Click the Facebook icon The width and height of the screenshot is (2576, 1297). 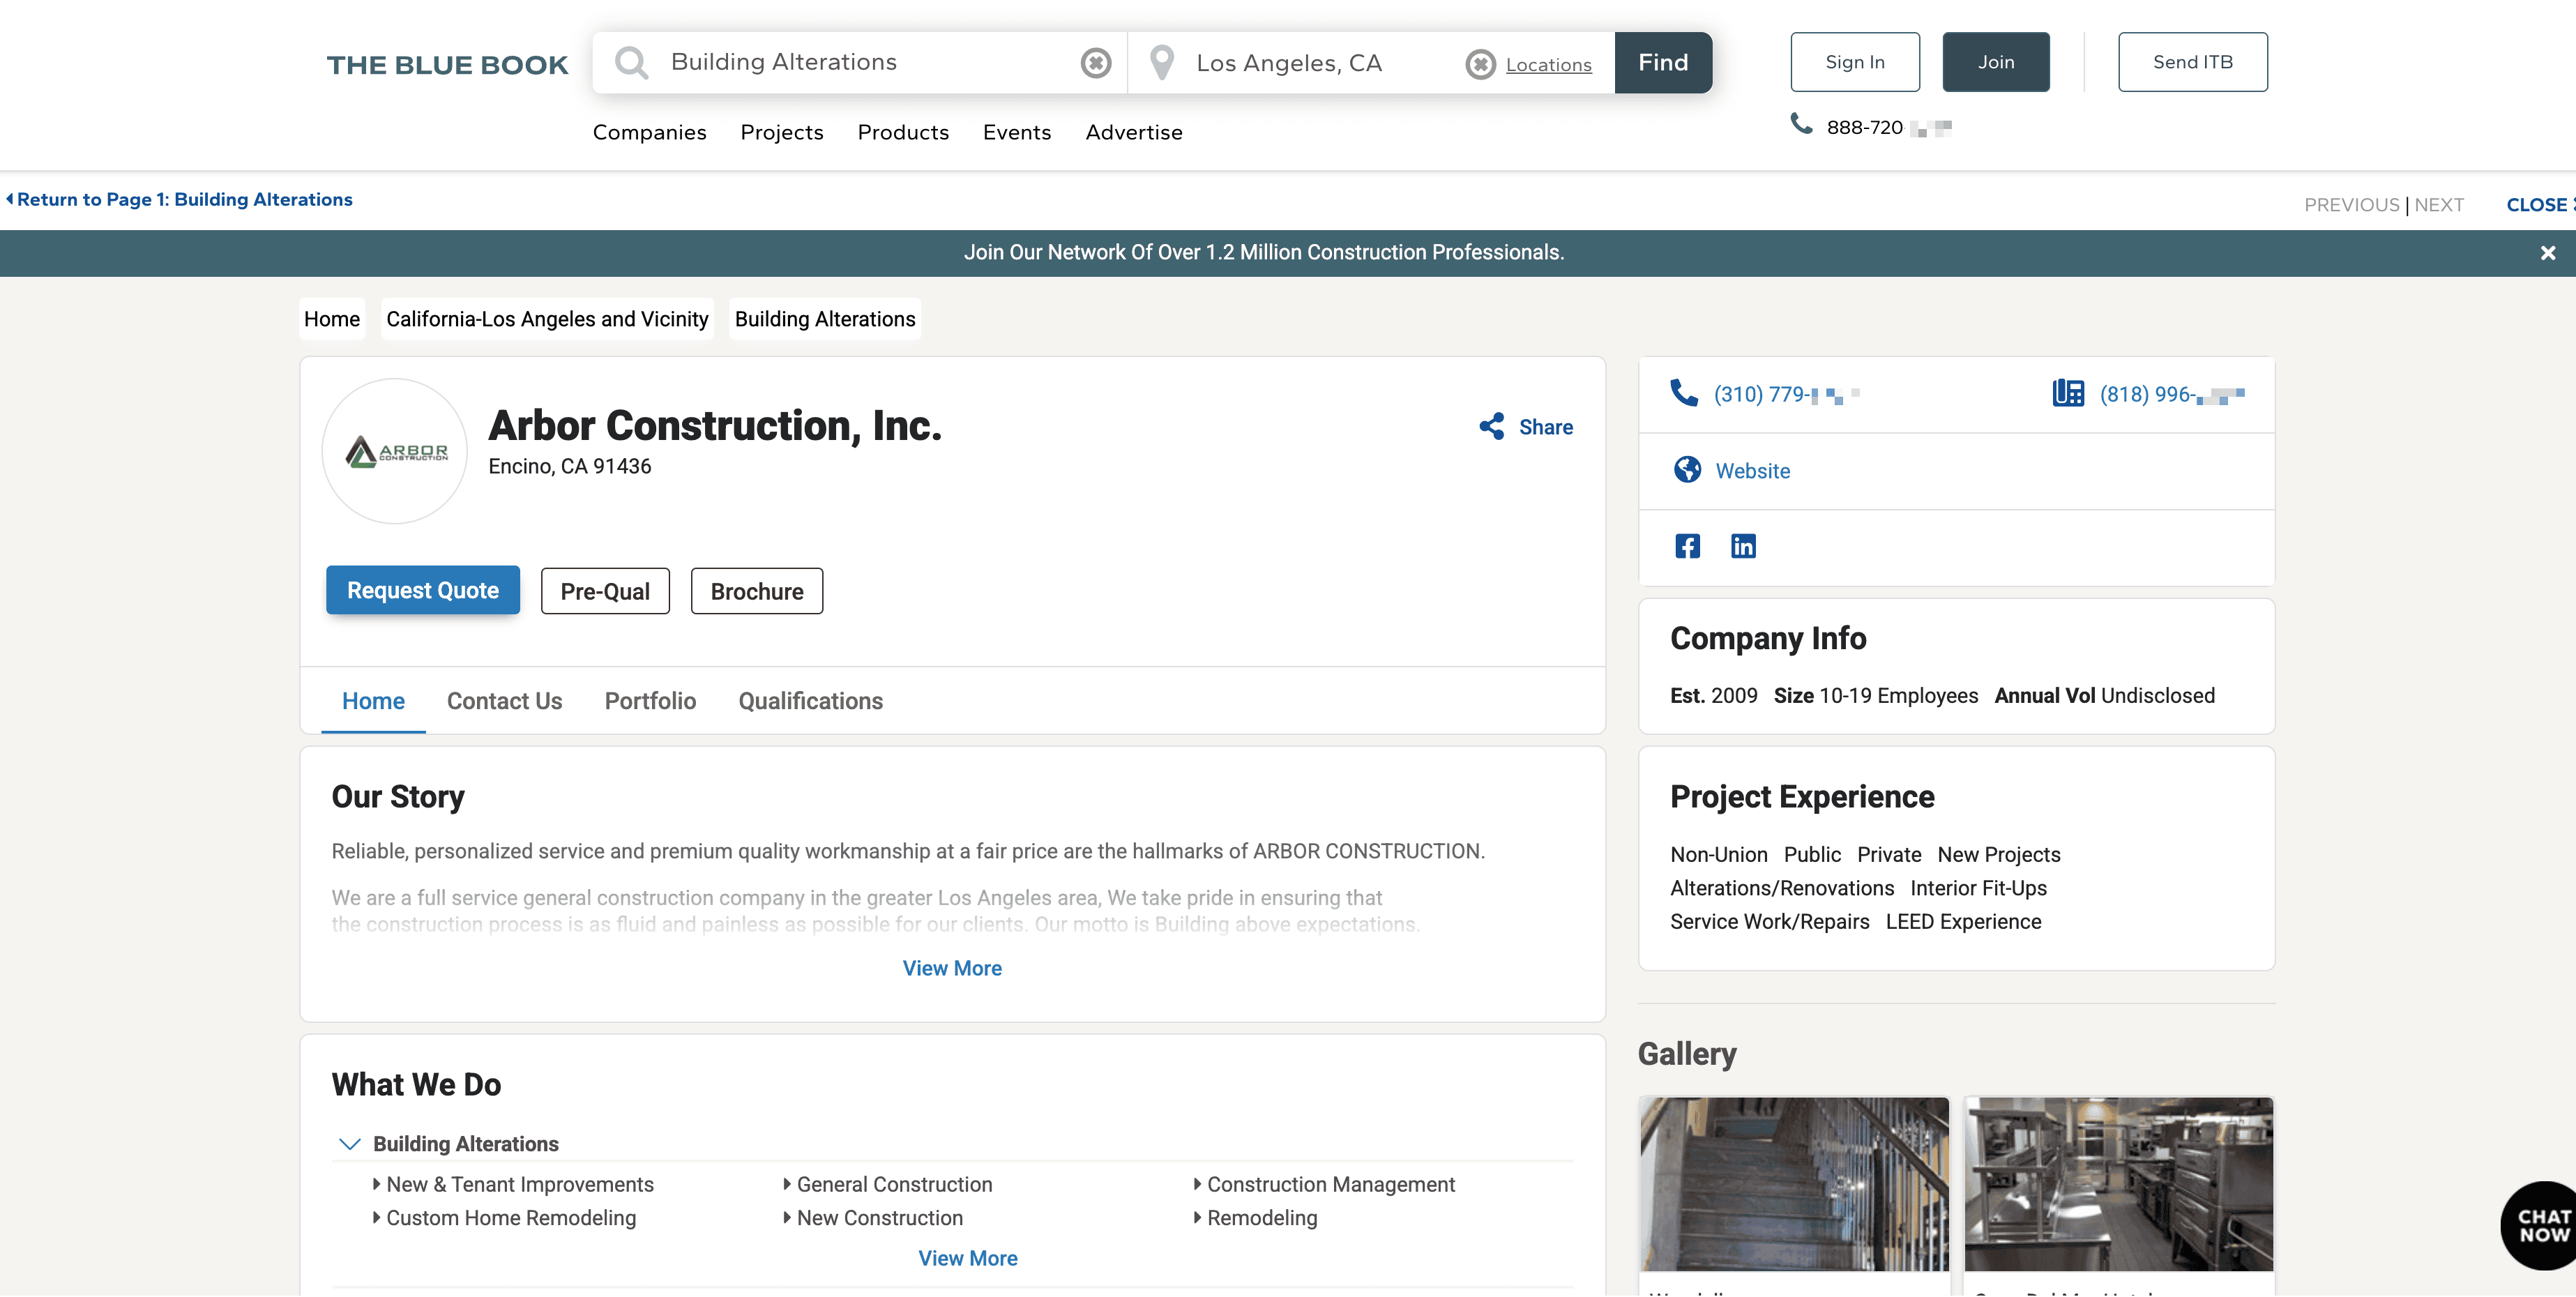click(x=1687, y=546)
